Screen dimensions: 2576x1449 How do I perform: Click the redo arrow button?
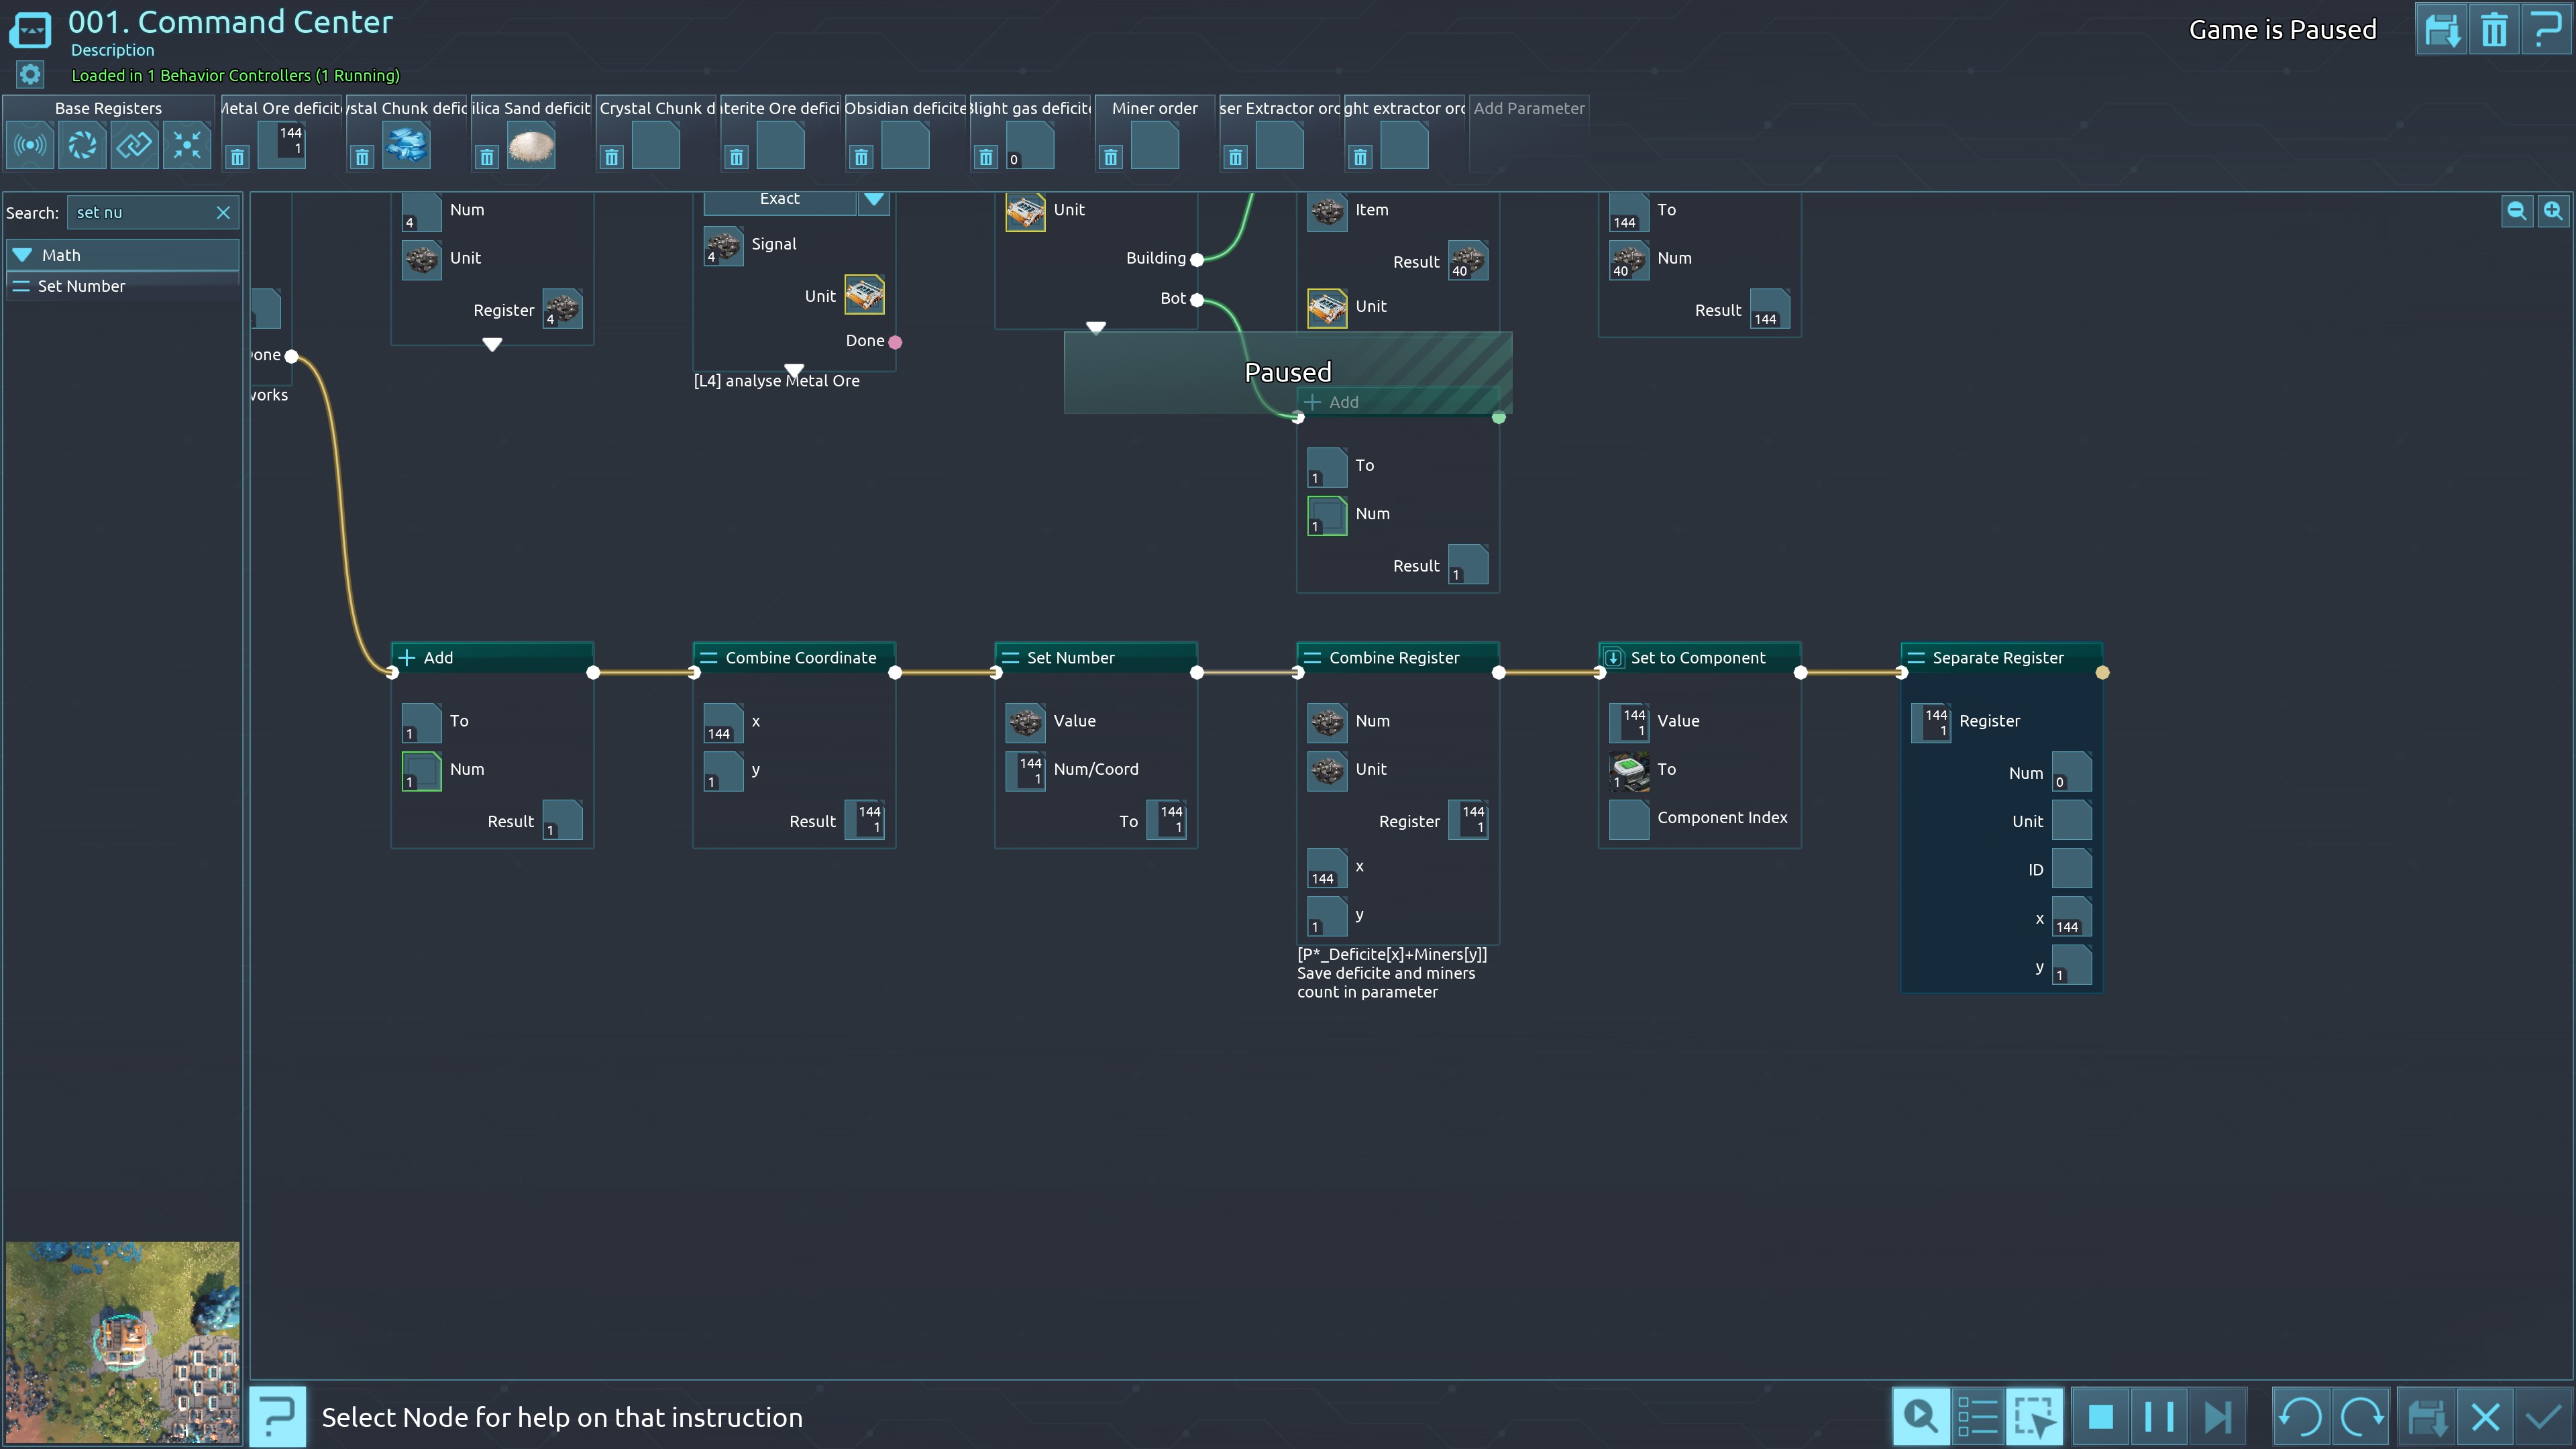pos(2361,1417)
